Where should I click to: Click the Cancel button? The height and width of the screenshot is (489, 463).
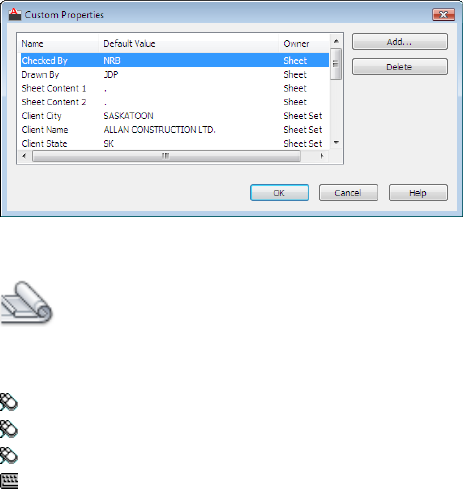pos(348,193)
